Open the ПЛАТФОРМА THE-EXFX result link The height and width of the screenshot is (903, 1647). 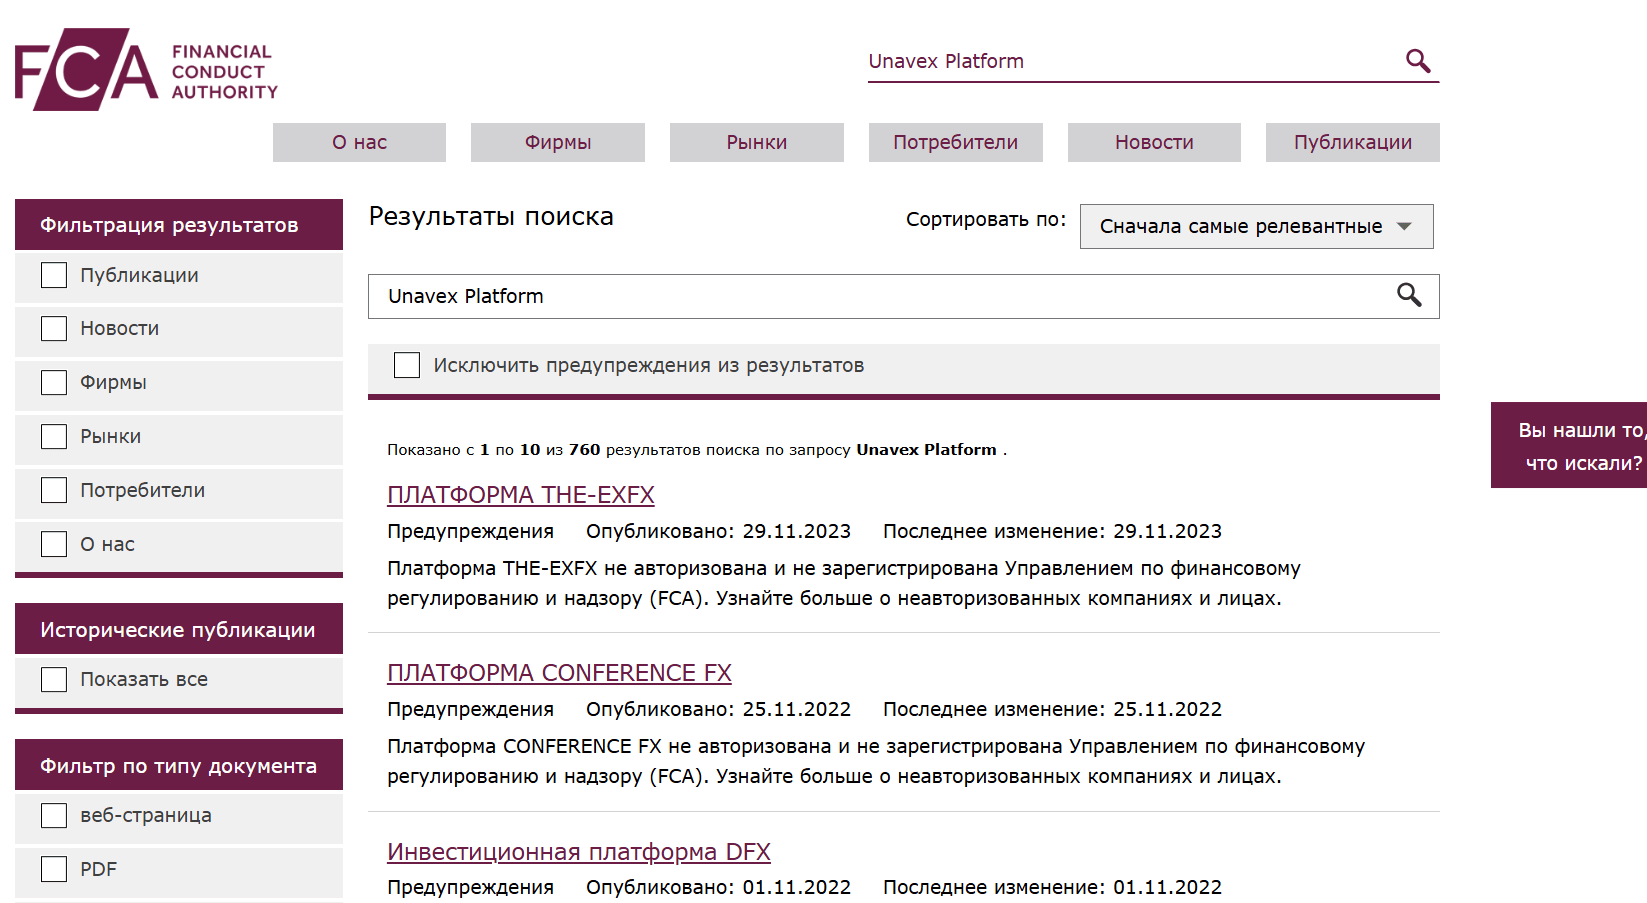pos(521,495)
